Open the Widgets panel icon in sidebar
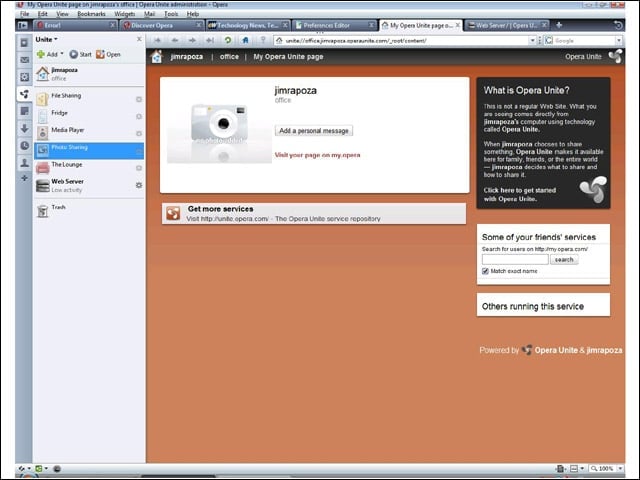Screen dimensions: 640x480 [x=24, y=77]
